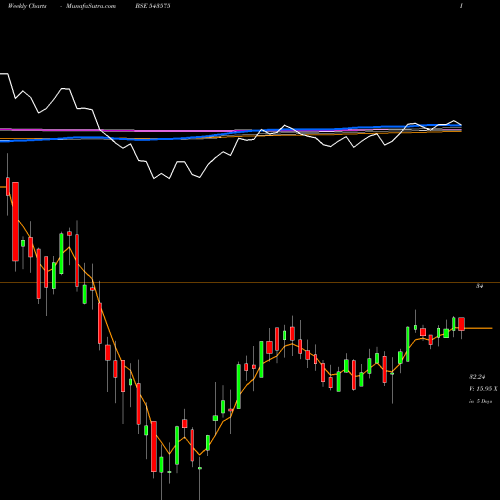Click the 'BSE 543575' ticker text
Viewport: 500px width, 500px height.
153,6
